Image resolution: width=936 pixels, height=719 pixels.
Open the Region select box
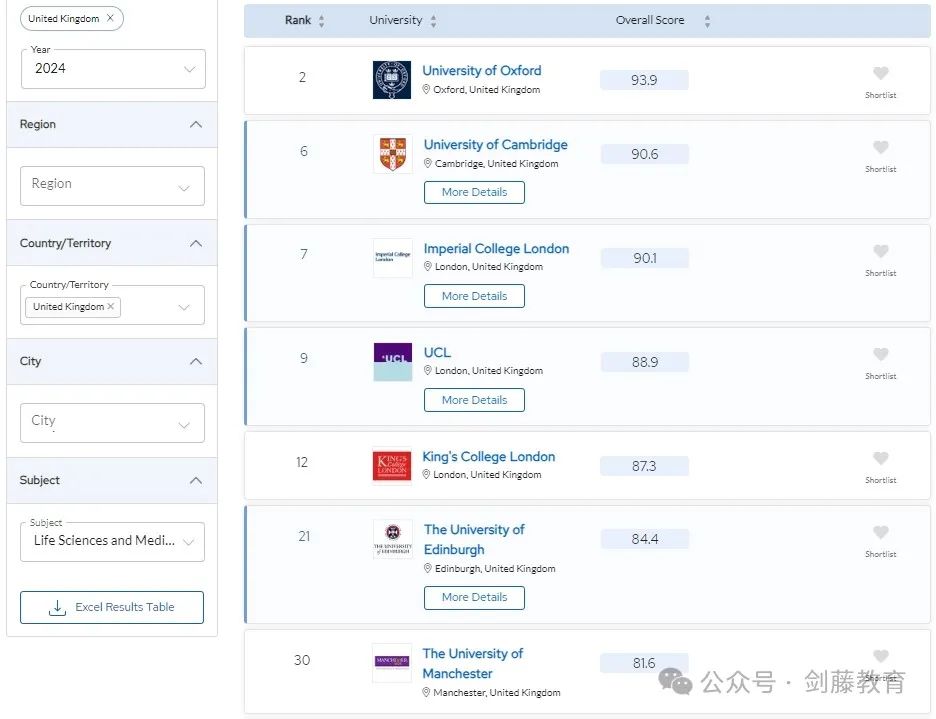112,186
